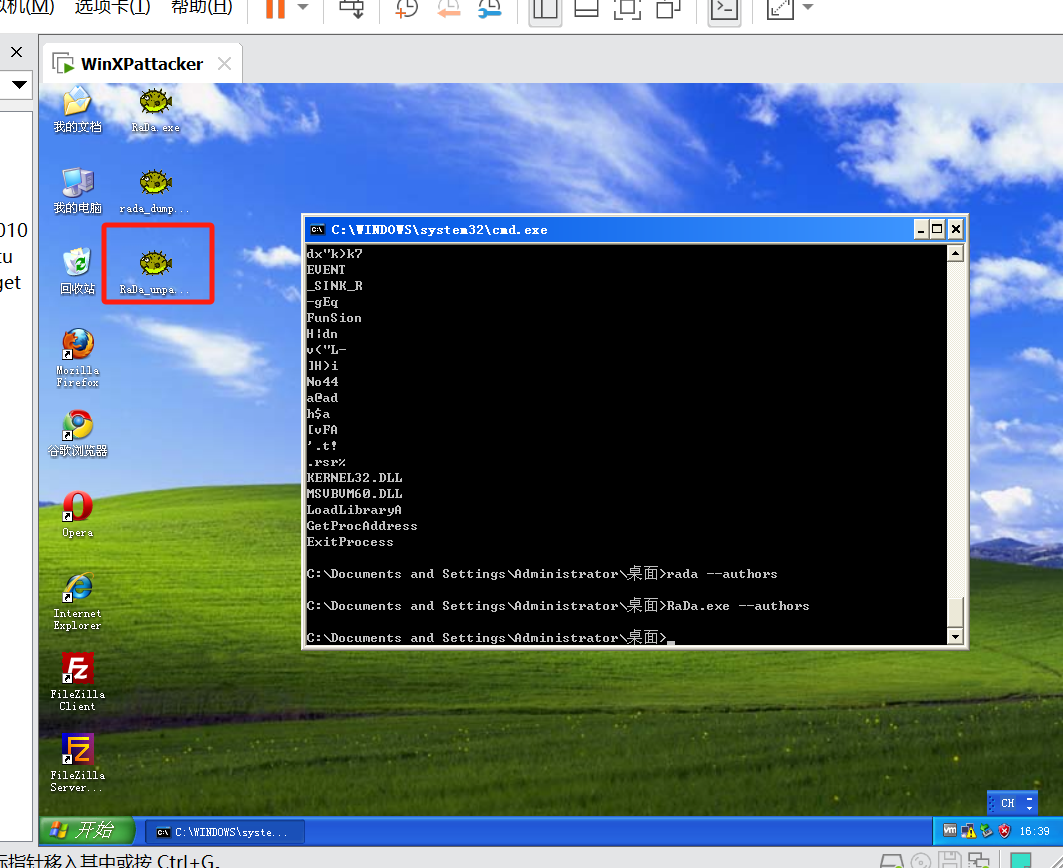The image size is (1063, 868).
Task: Open the 谷歌浏览器 Chrome shortcut
Action: point(77,434)
